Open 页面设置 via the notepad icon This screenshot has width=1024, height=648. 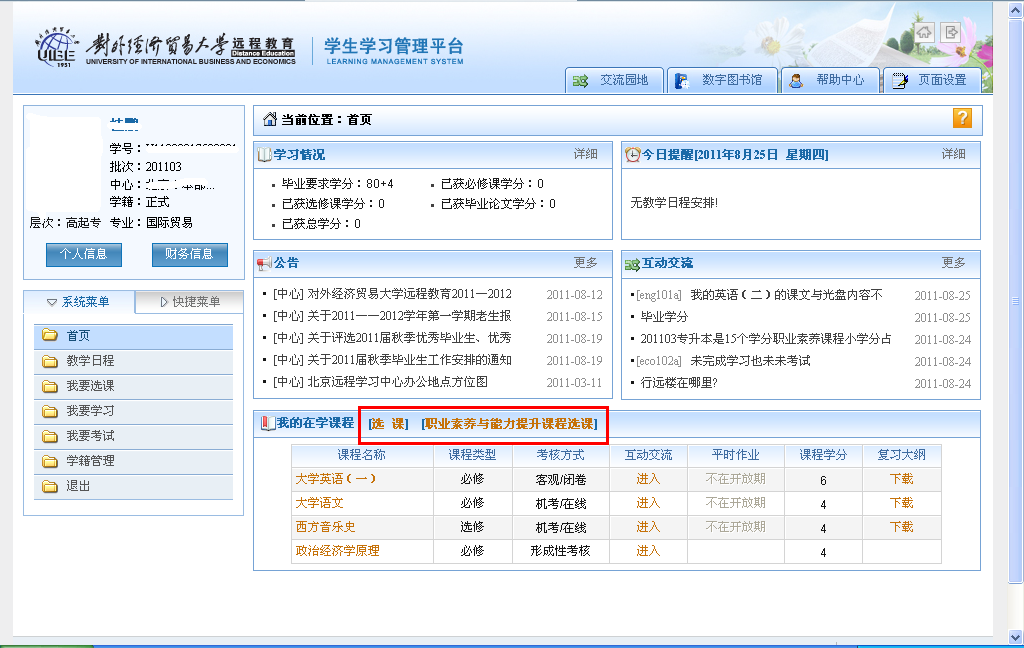click(x=898, y=81)
